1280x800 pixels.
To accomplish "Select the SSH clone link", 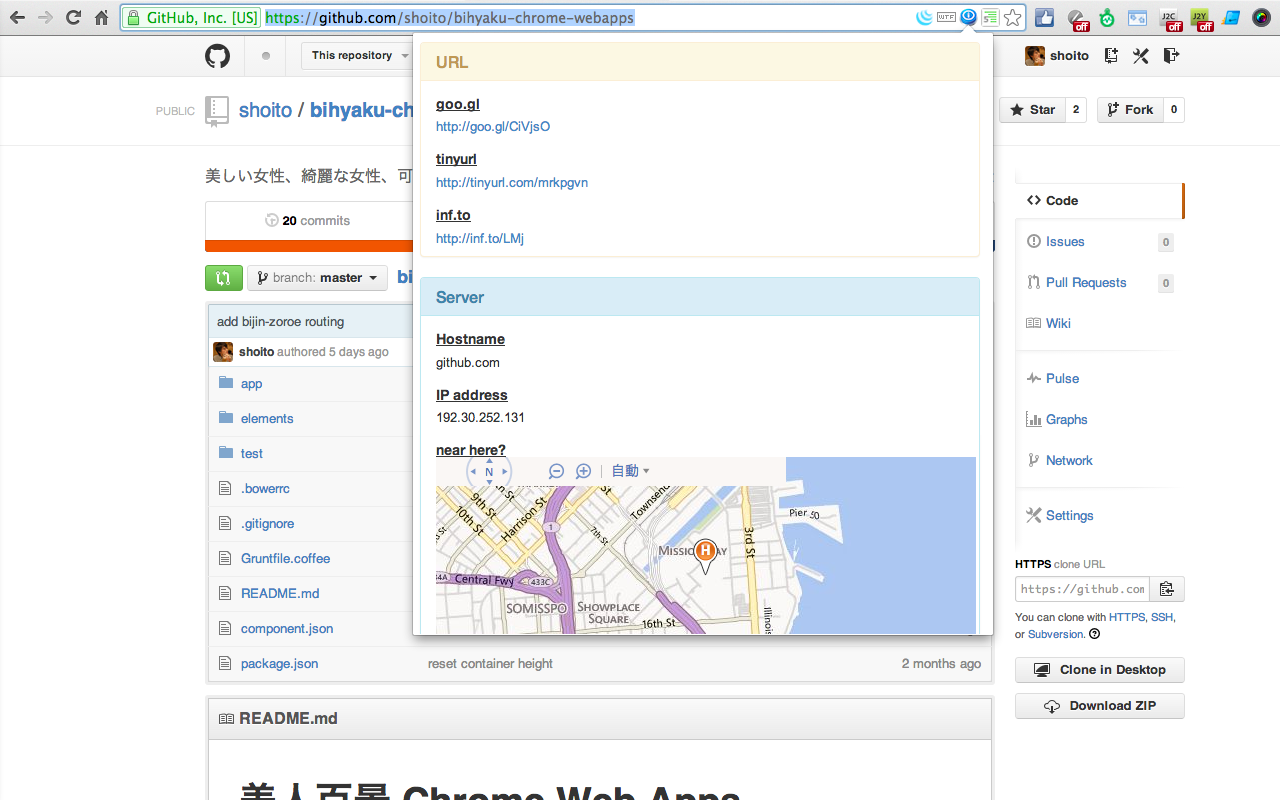I will coord(1161,618).
